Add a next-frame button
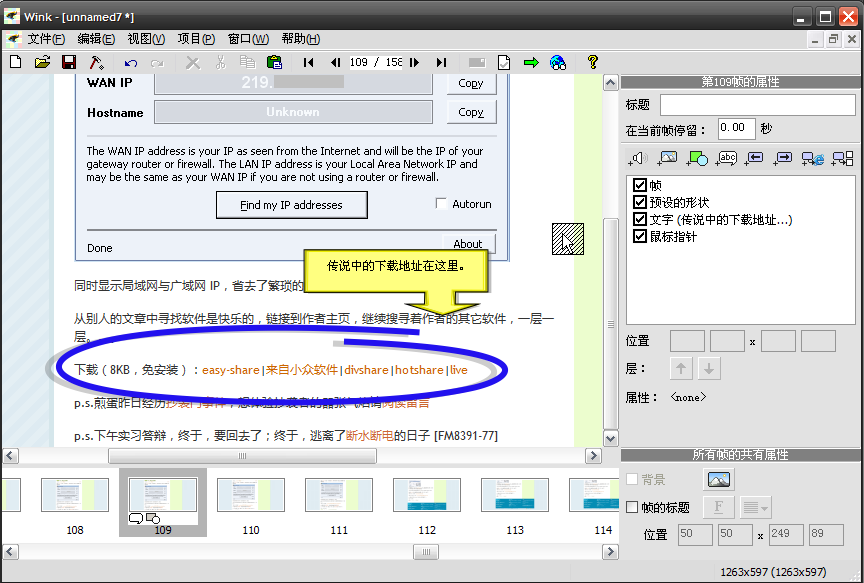Image resolution: width=864 pixels, height=583 pixels. pos(782,159)
